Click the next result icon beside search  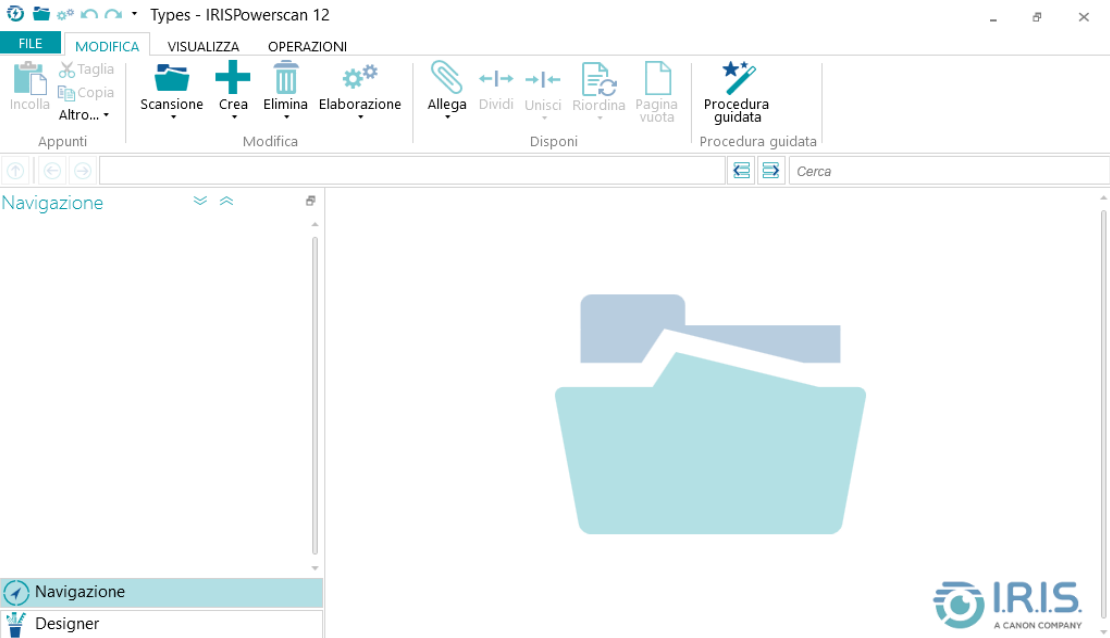tap(771, 171)
